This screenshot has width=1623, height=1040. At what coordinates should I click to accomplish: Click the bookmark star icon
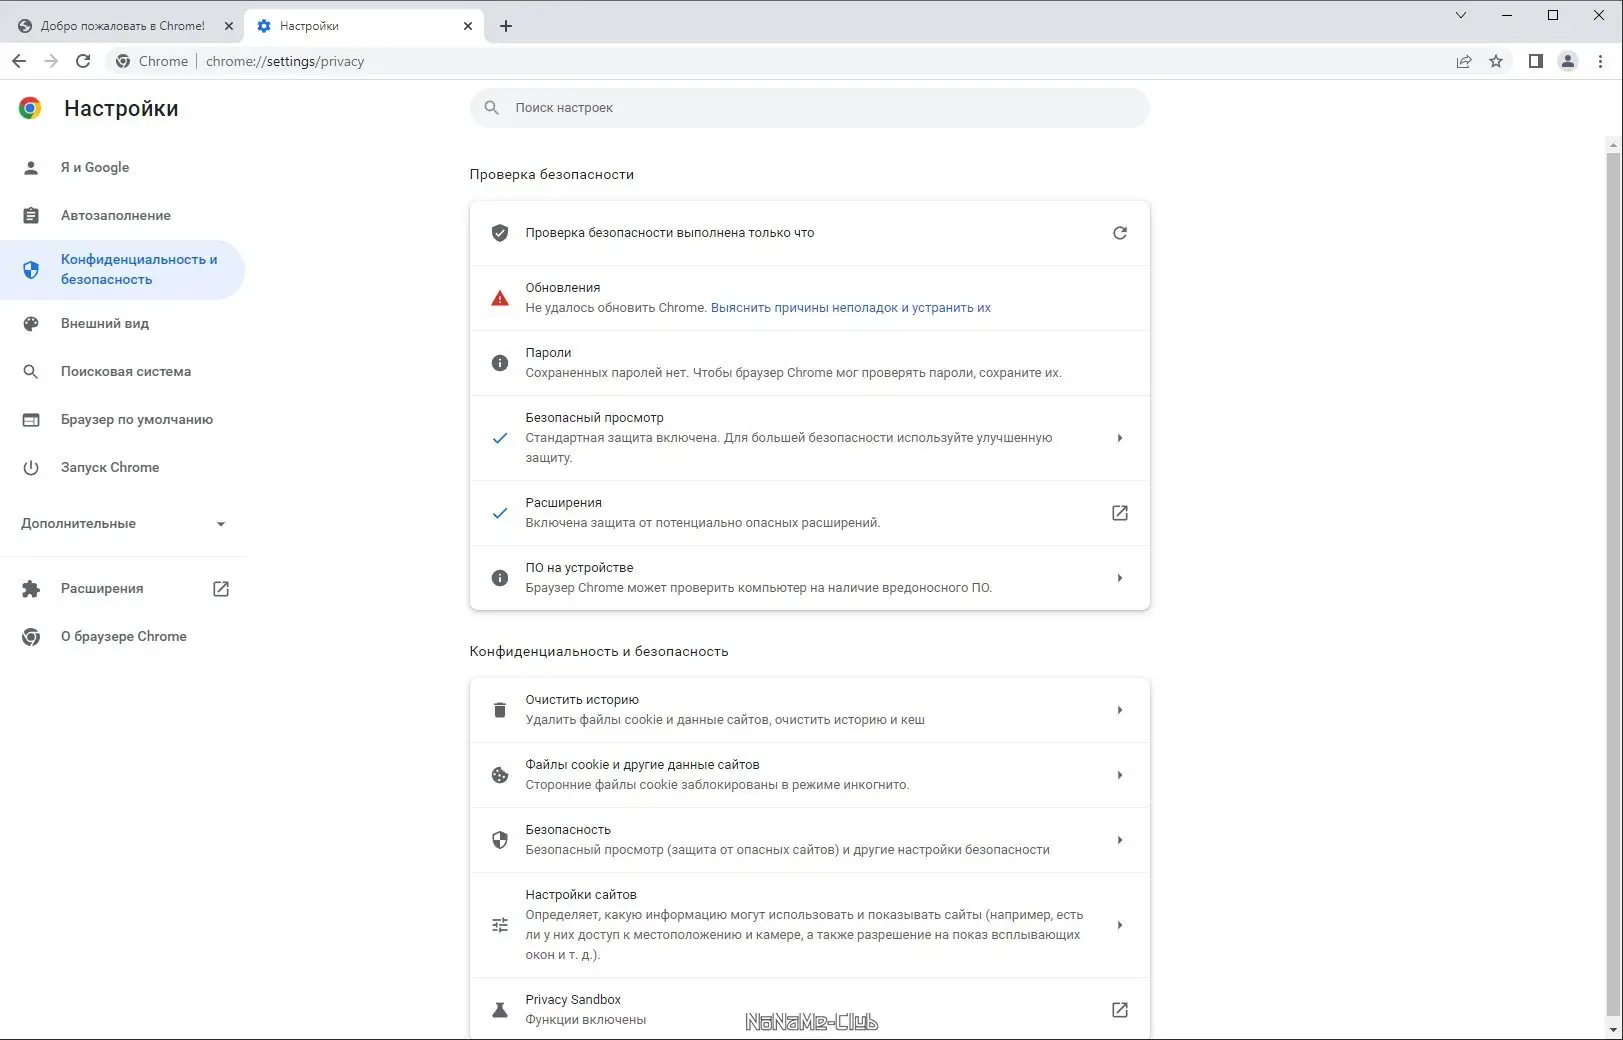[x=1496, y=61]
